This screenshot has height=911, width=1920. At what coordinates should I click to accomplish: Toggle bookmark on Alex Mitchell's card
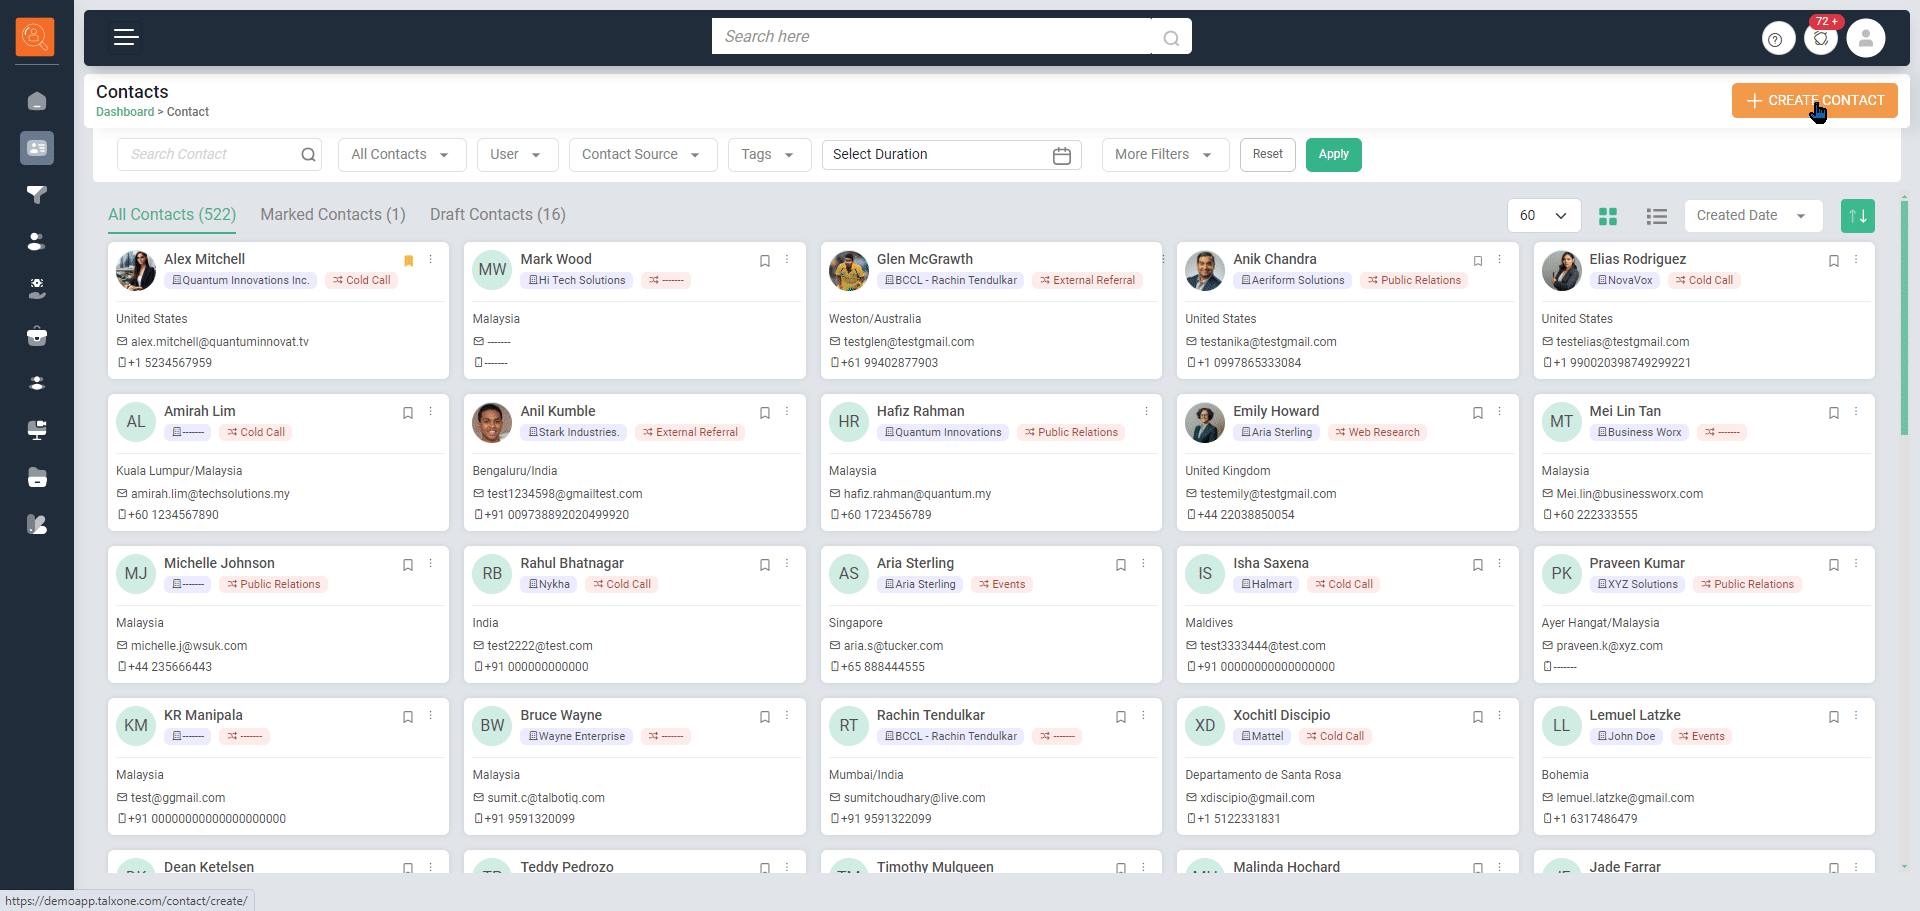point(408,261)
